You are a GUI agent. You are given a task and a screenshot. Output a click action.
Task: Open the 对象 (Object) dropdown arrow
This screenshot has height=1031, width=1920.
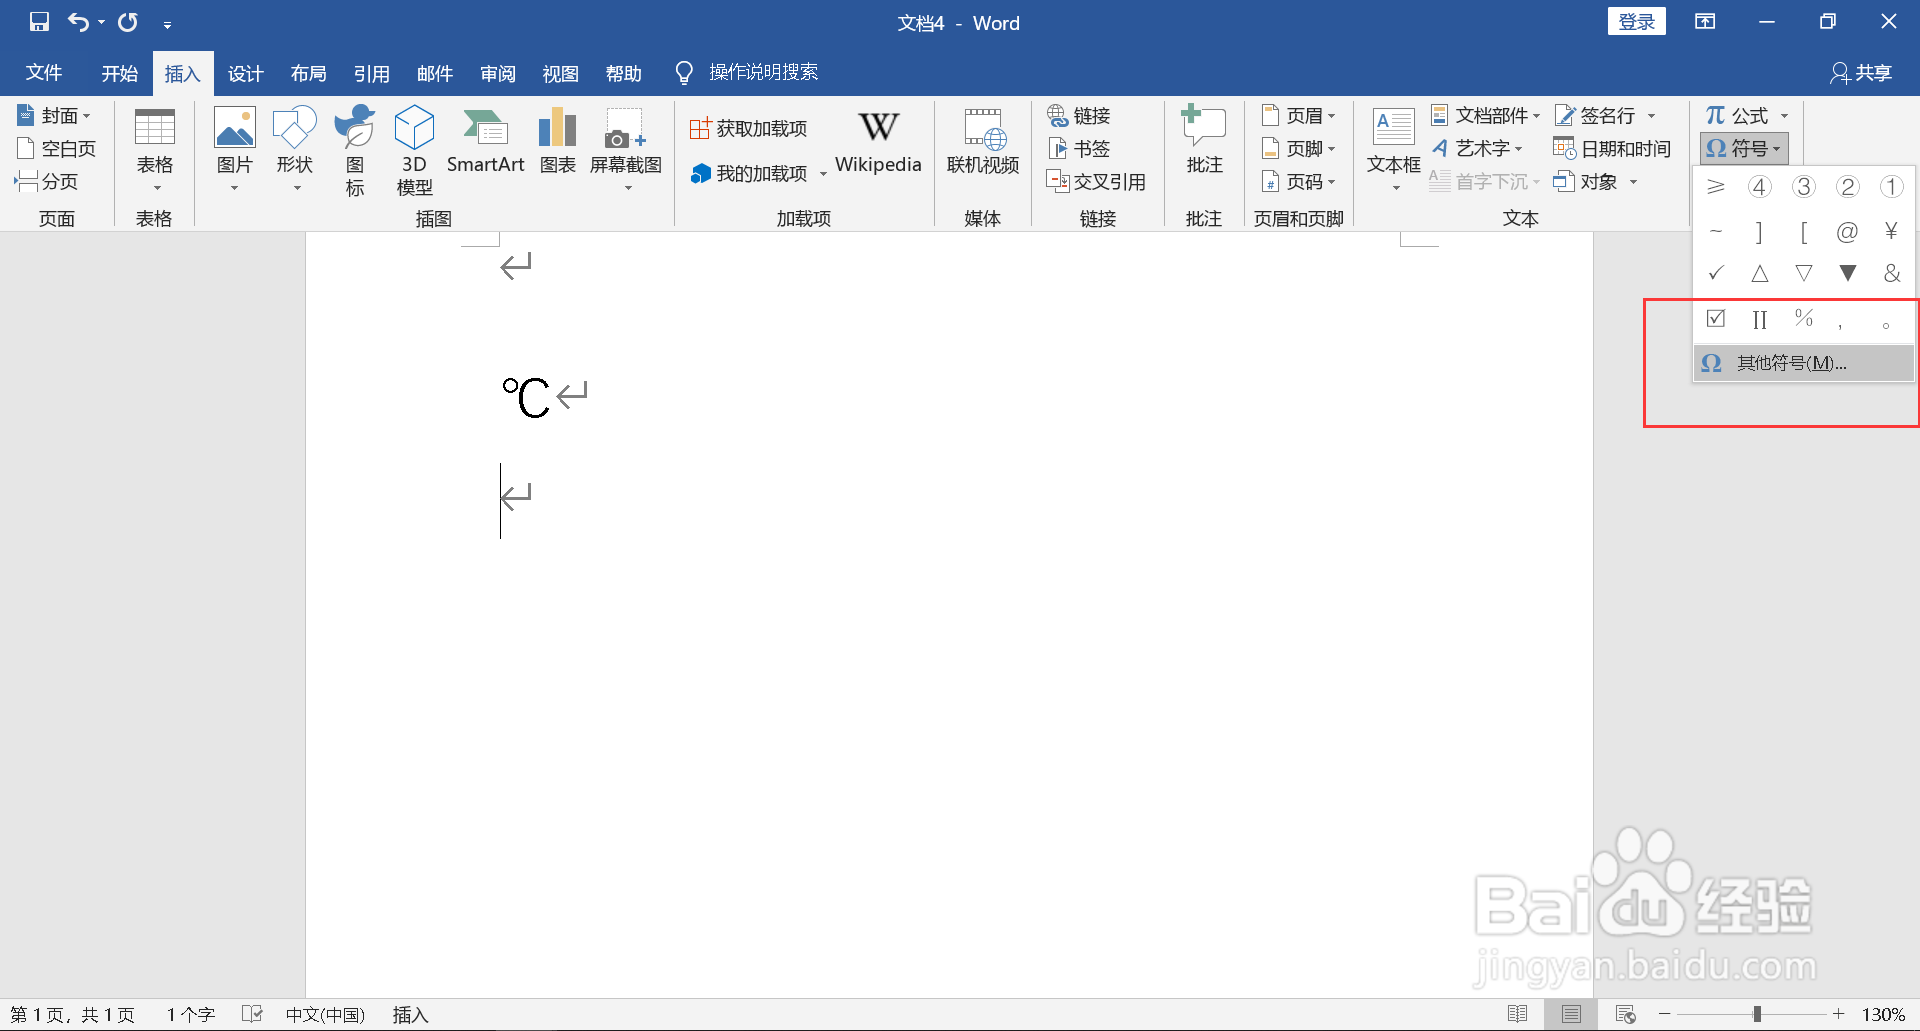coord(1634,181)
